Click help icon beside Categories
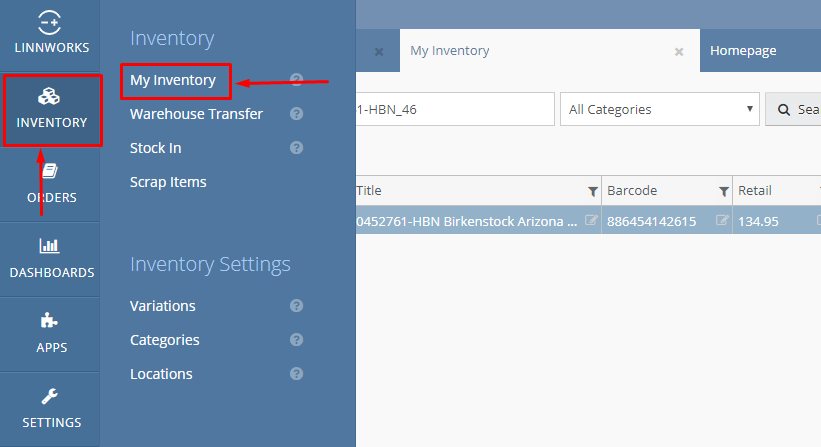821x447 pixels. [296, 340]
